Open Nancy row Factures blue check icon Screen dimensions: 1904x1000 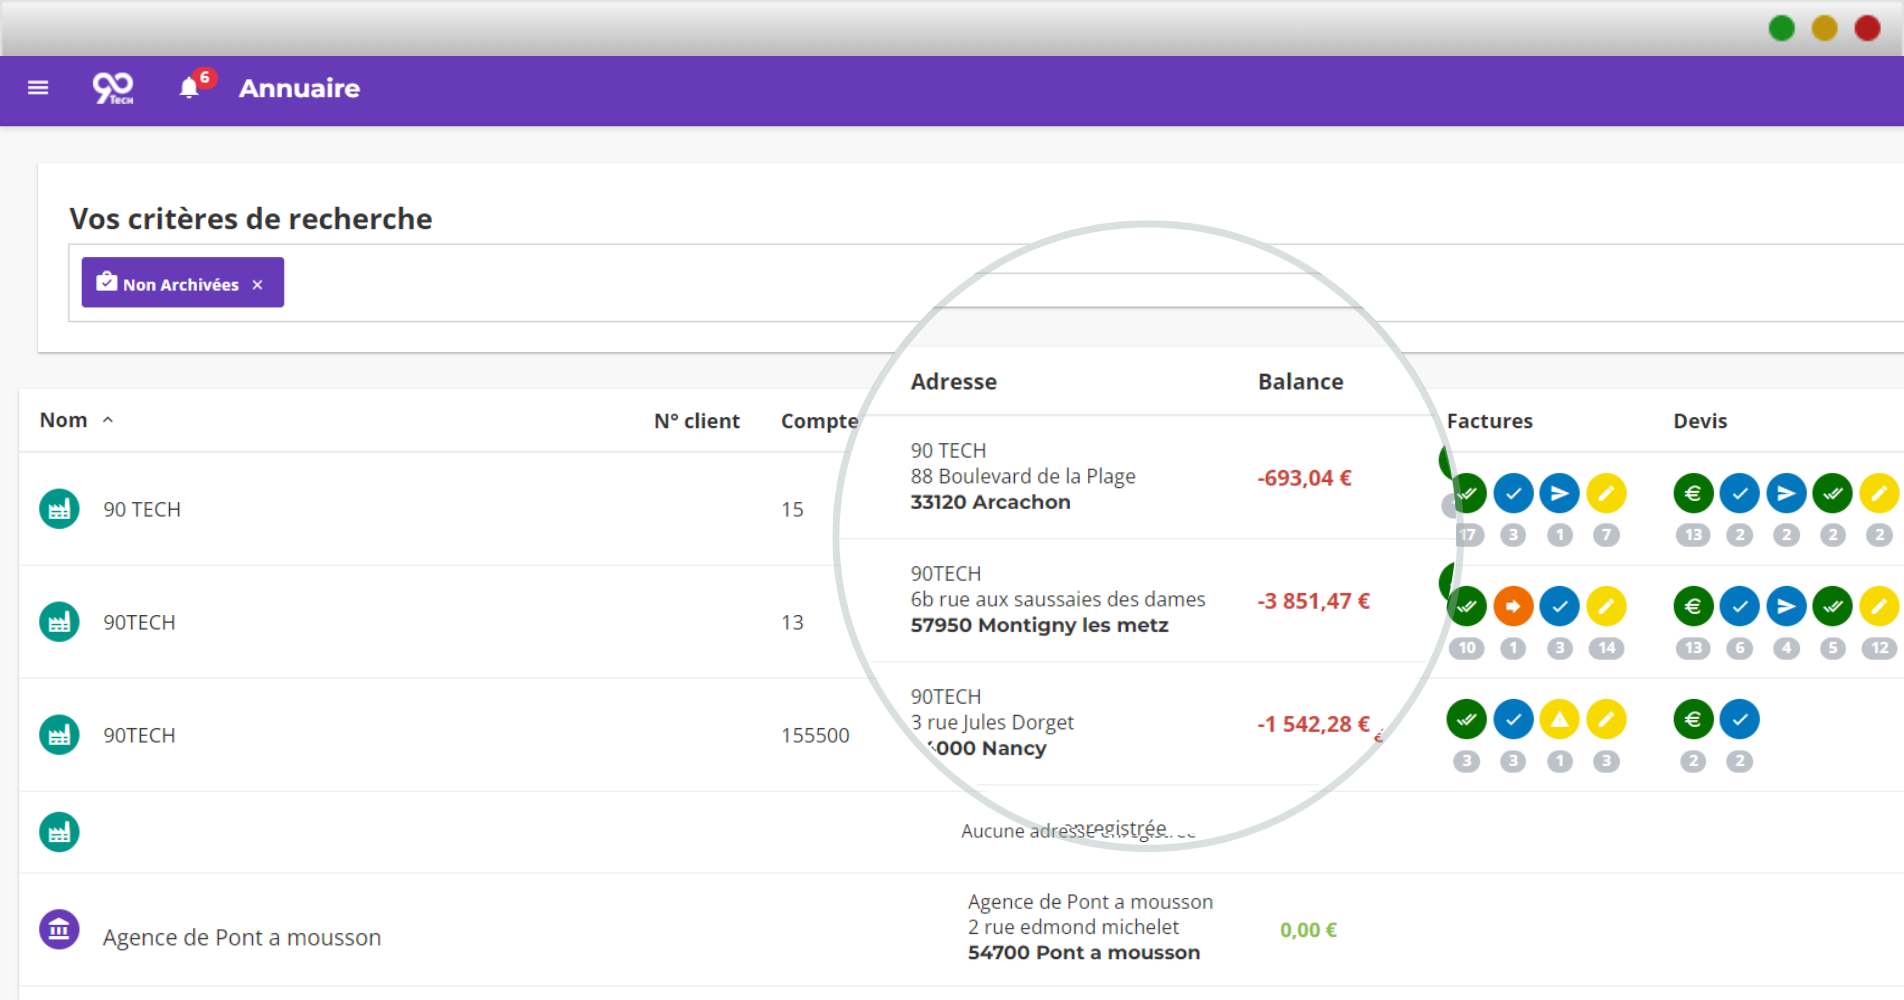1513,719
